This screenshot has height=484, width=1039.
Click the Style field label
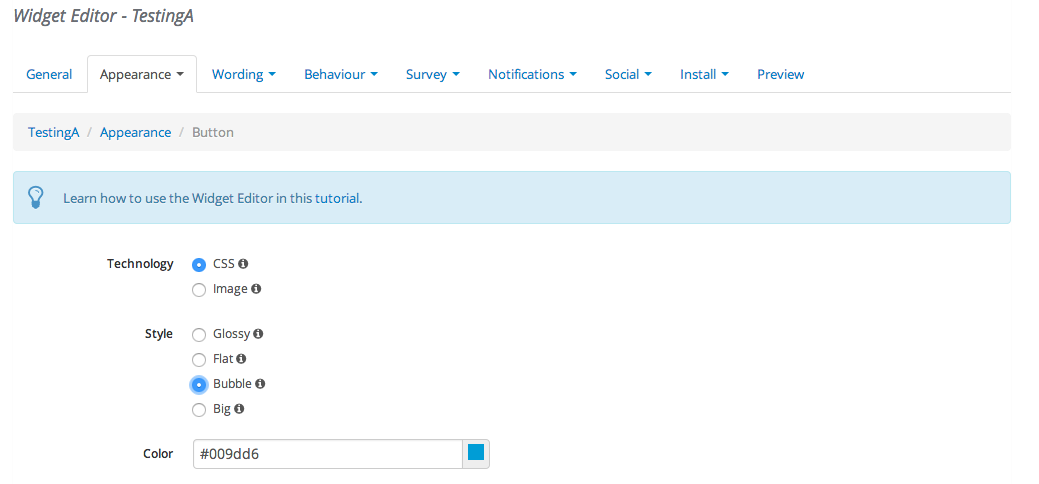(159, 334)
